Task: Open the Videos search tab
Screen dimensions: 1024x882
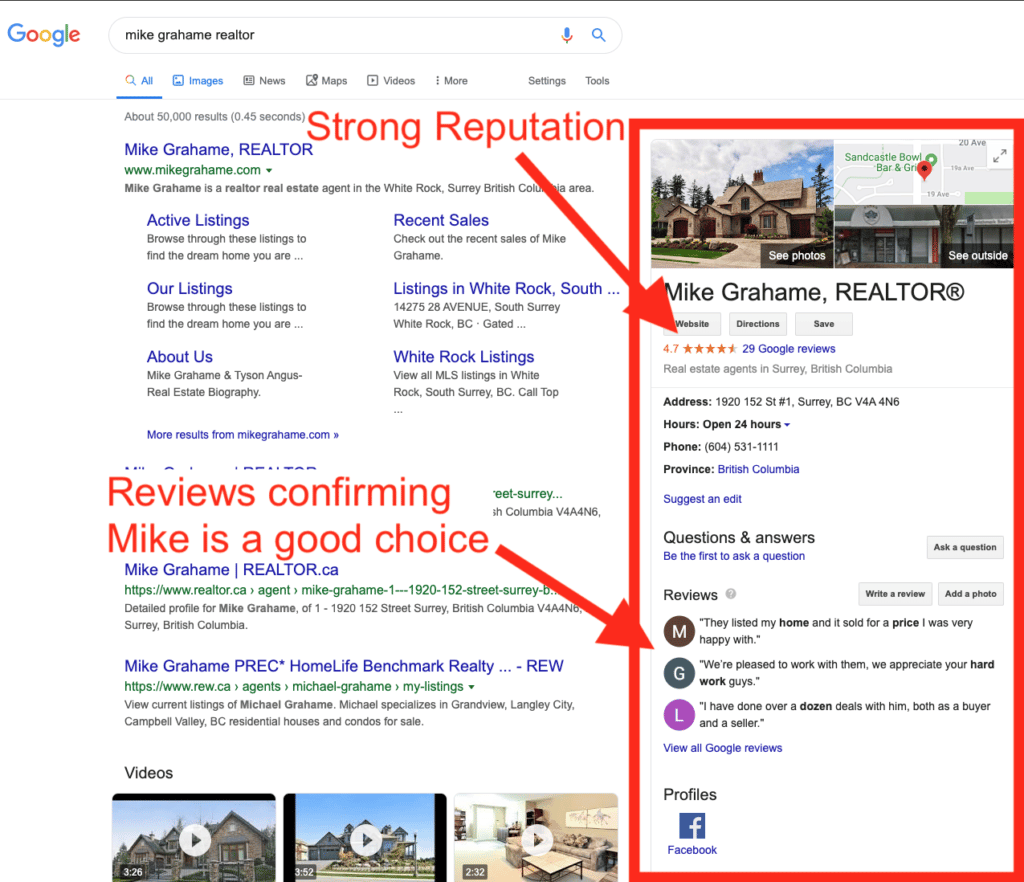Action: click(390, 81)
